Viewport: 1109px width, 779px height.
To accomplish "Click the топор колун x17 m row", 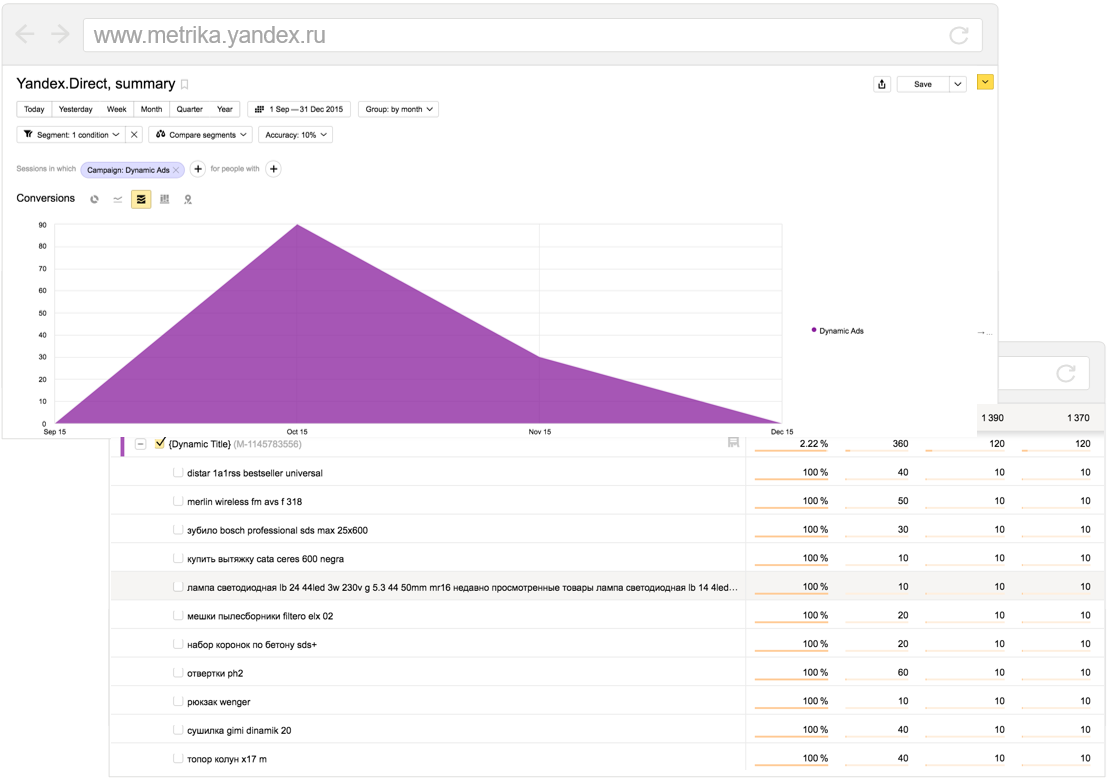I will point(606,758).
